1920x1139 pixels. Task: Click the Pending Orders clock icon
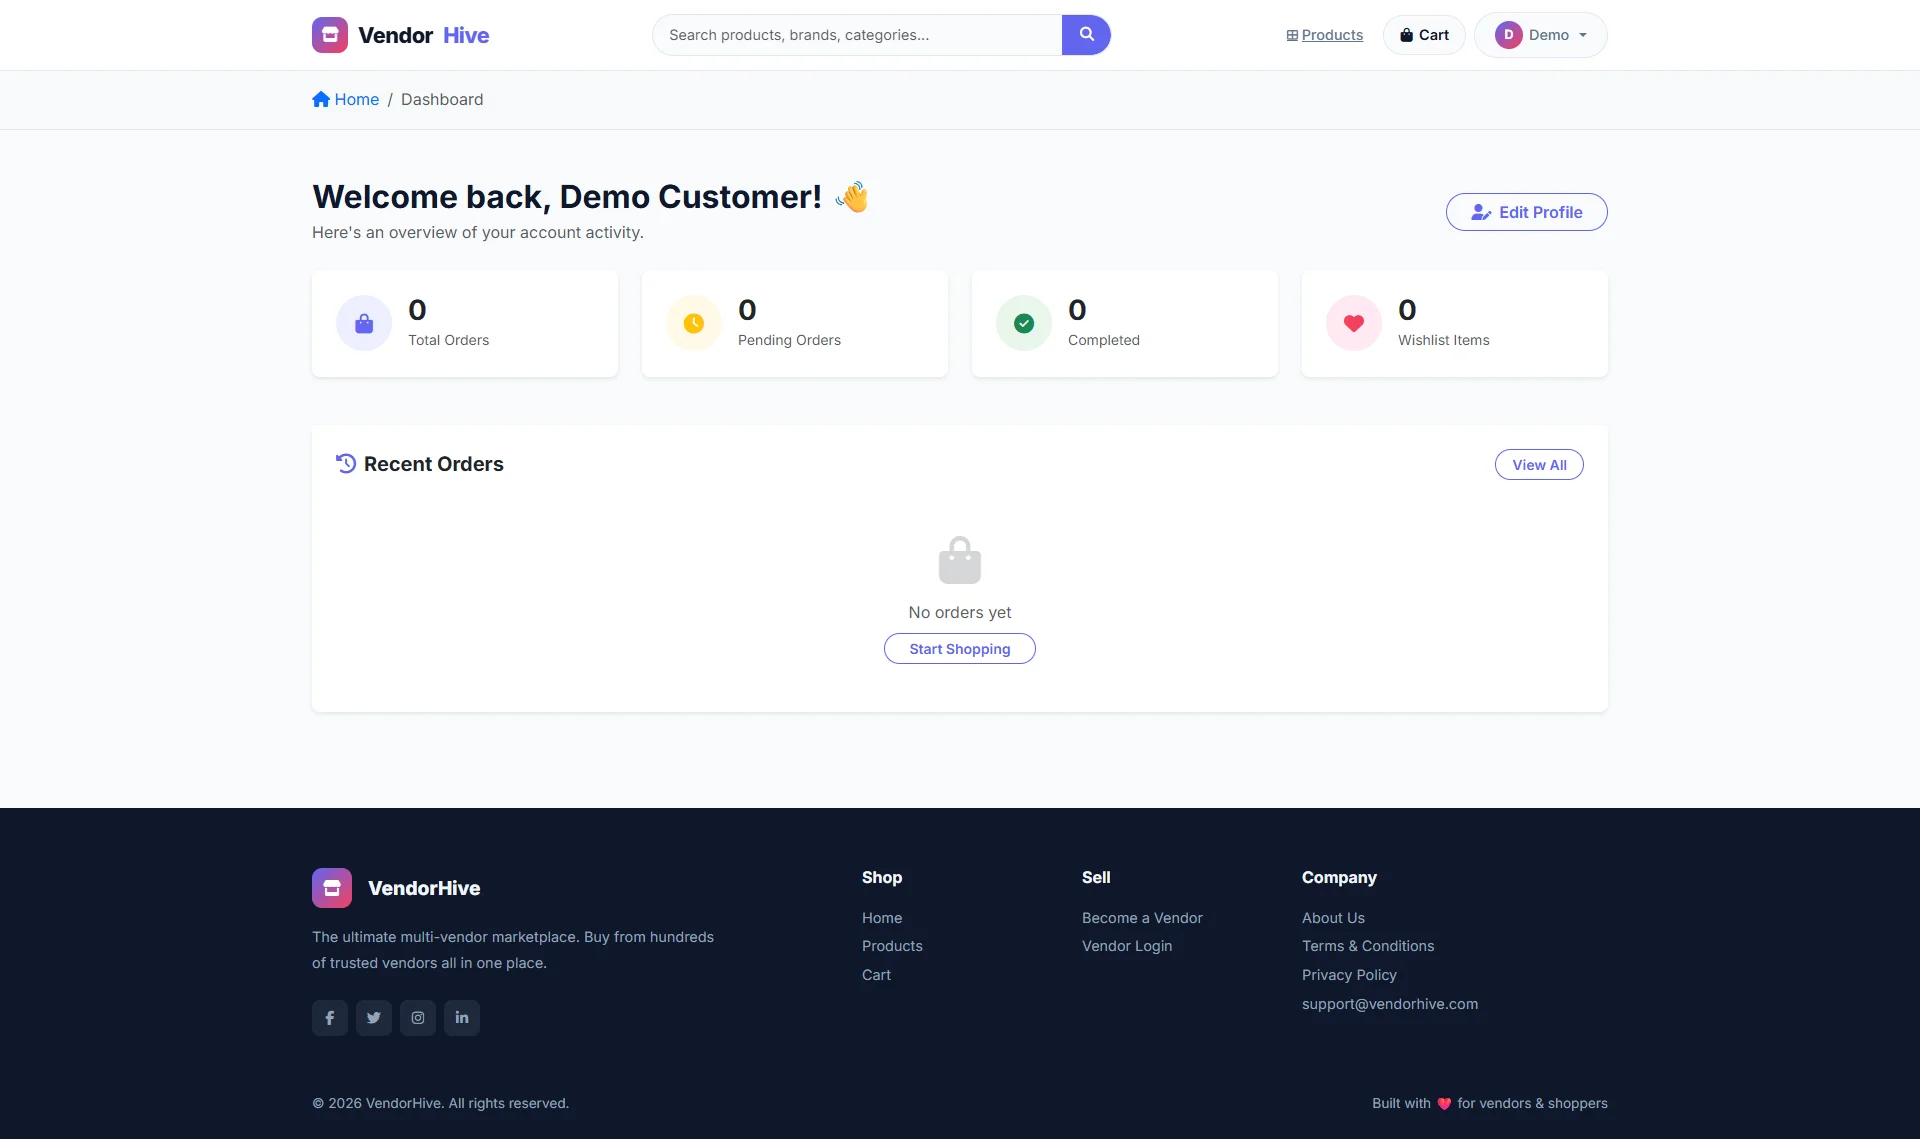tap(694, 323)
